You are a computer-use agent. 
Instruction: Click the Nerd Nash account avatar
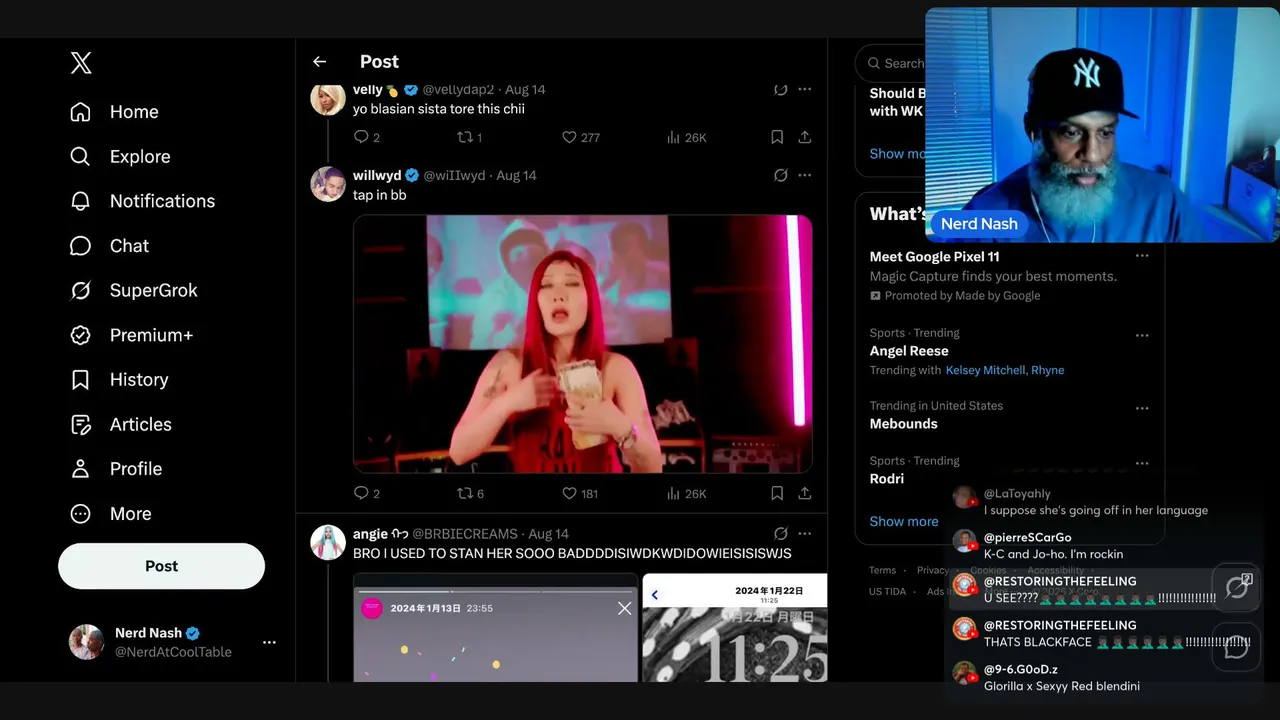point(86,642)
